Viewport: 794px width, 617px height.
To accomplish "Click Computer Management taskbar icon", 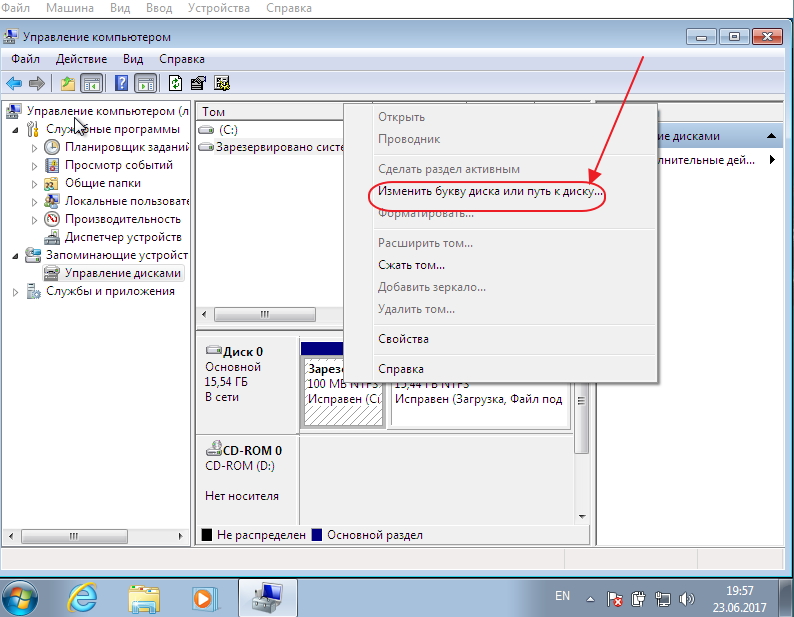I will click(267, 599).
